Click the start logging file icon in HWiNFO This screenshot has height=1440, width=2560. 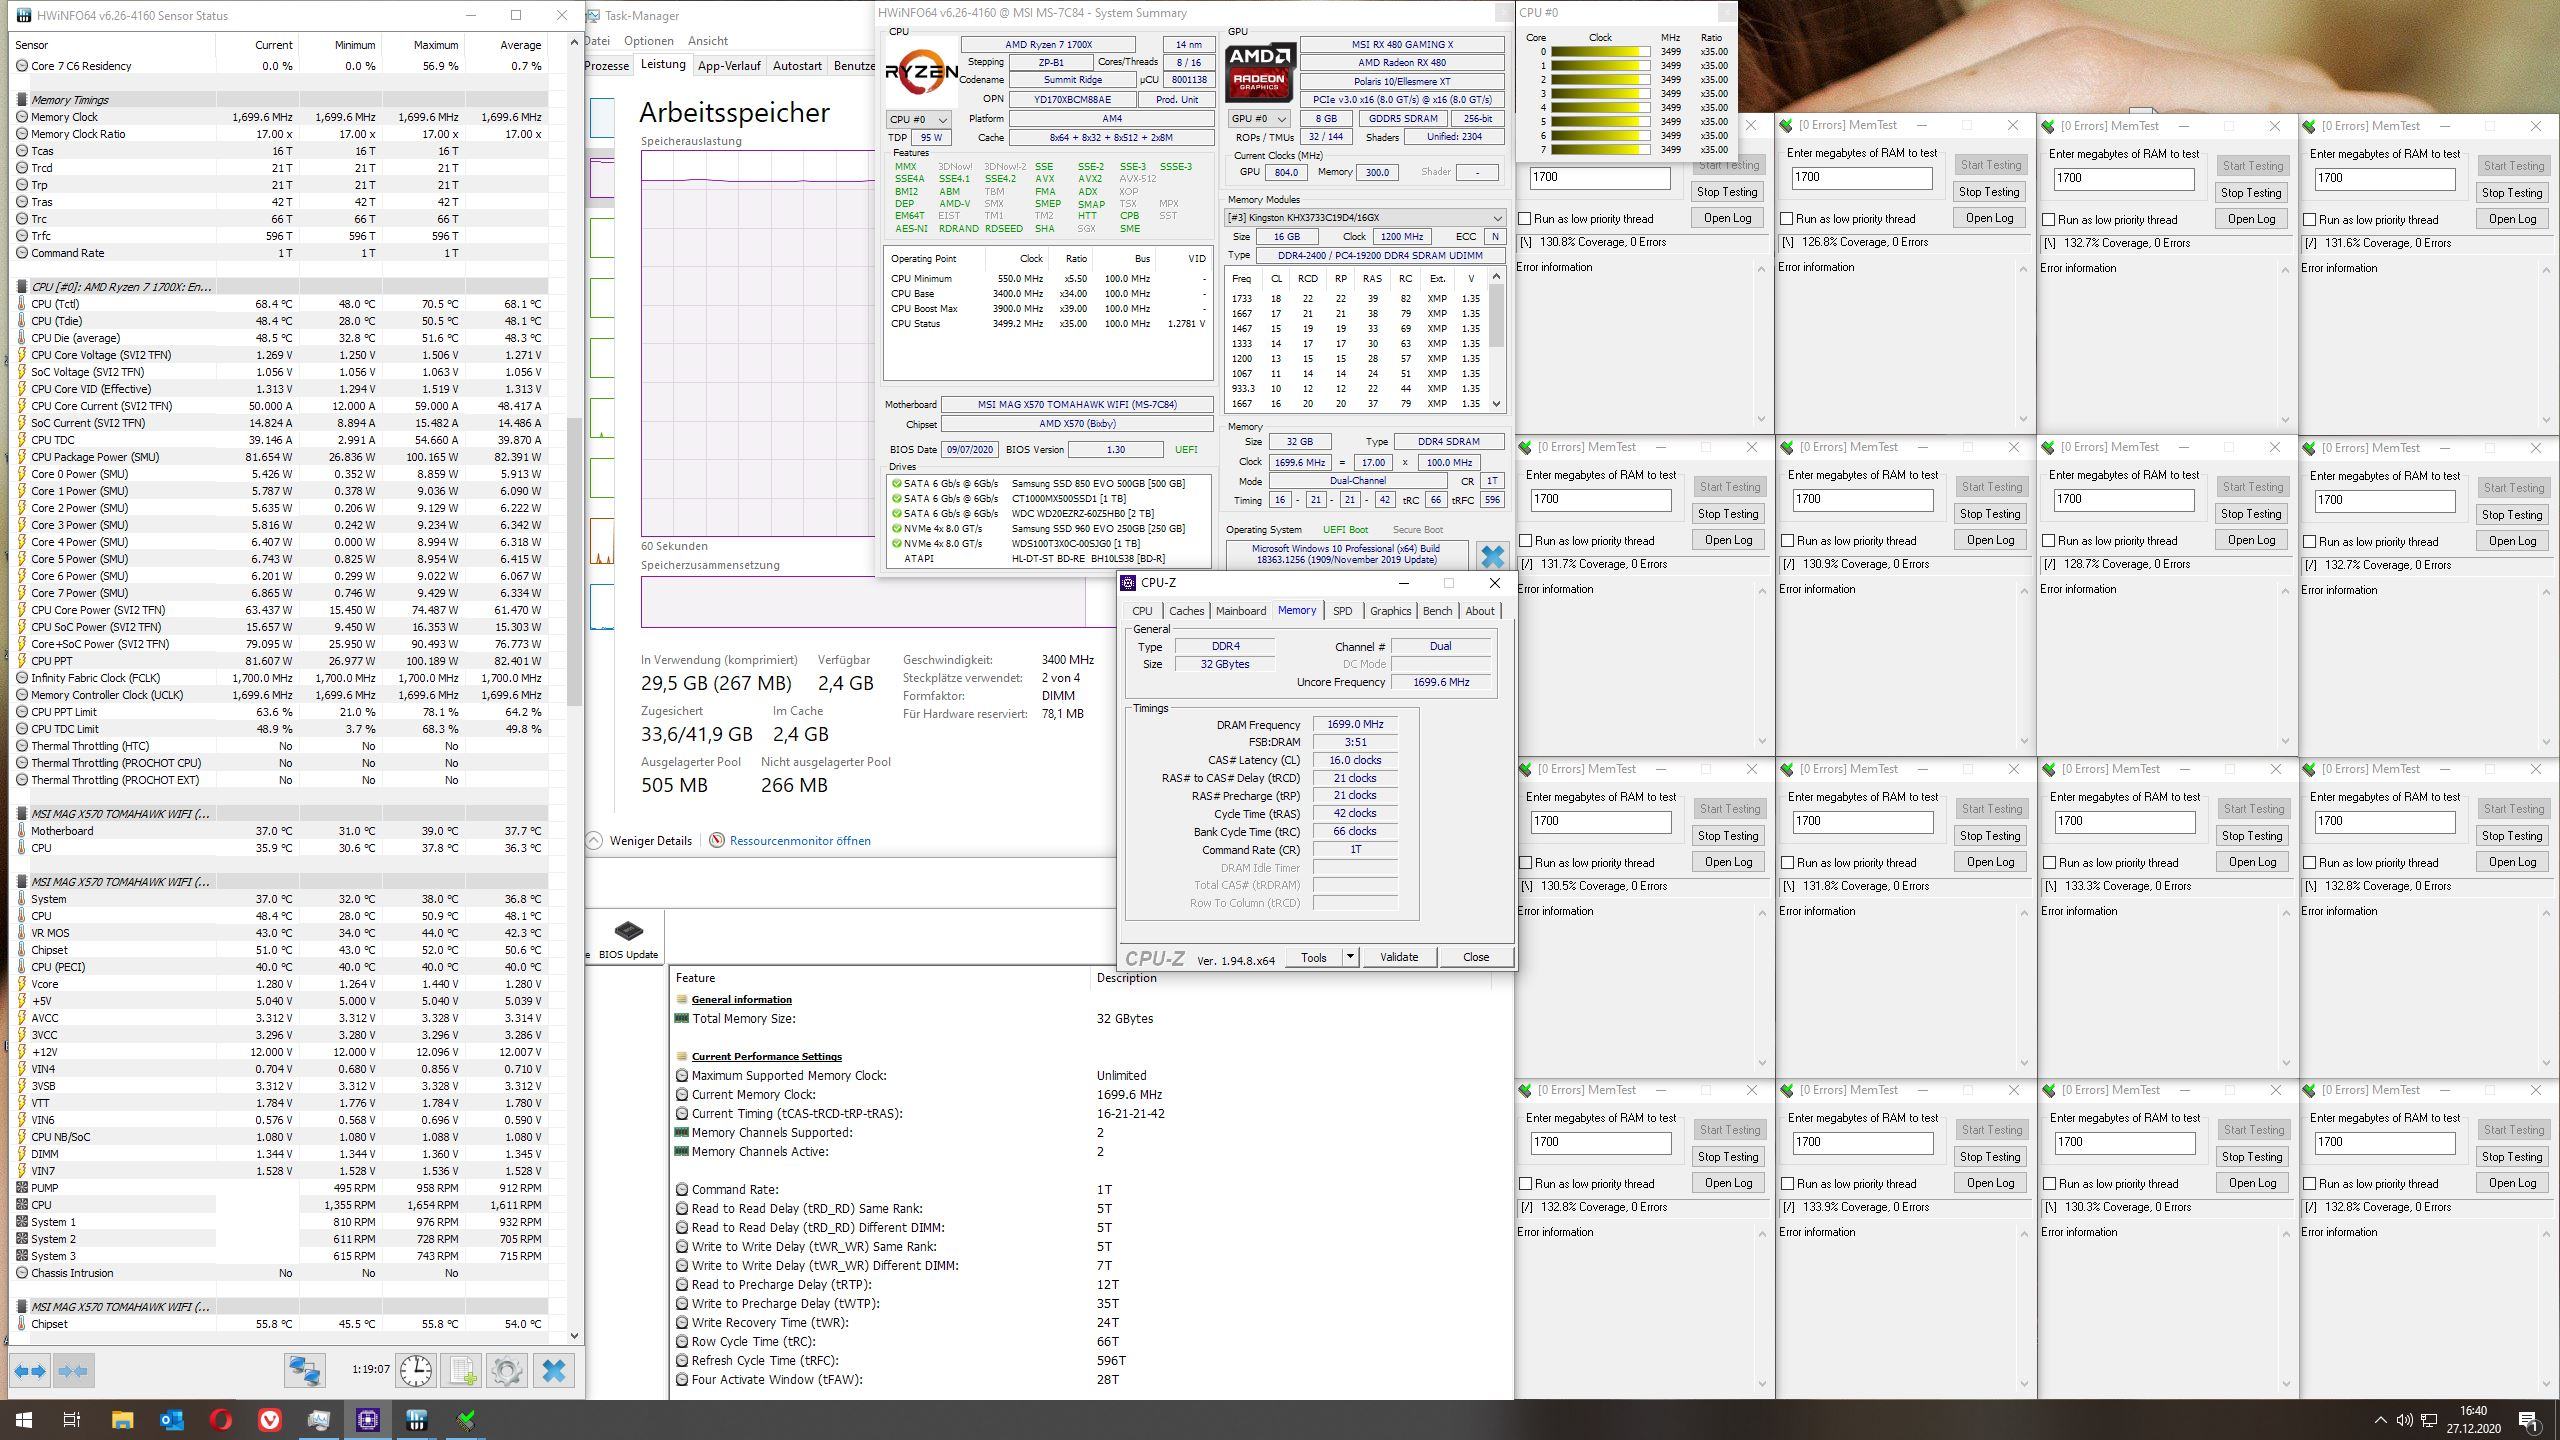point(462,1371)
